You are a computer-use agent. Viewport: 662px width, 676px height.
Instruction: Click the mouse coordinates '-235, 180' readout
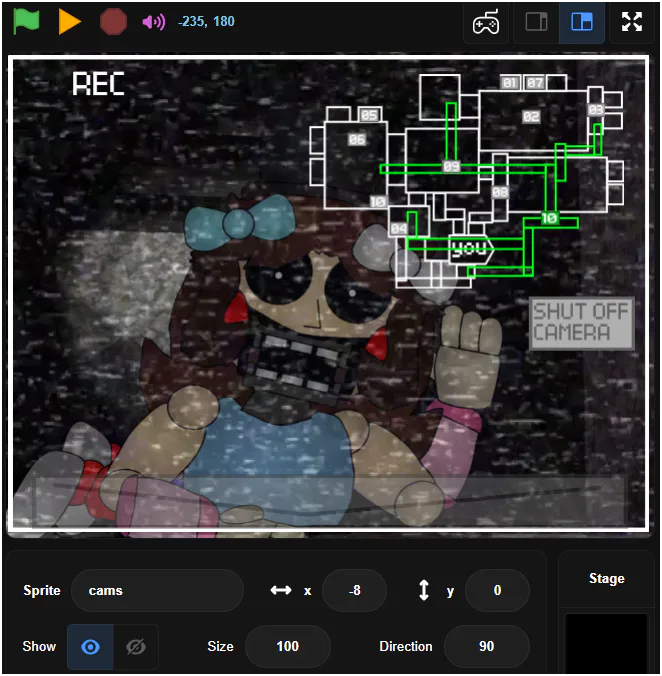[x=206, y=22]
